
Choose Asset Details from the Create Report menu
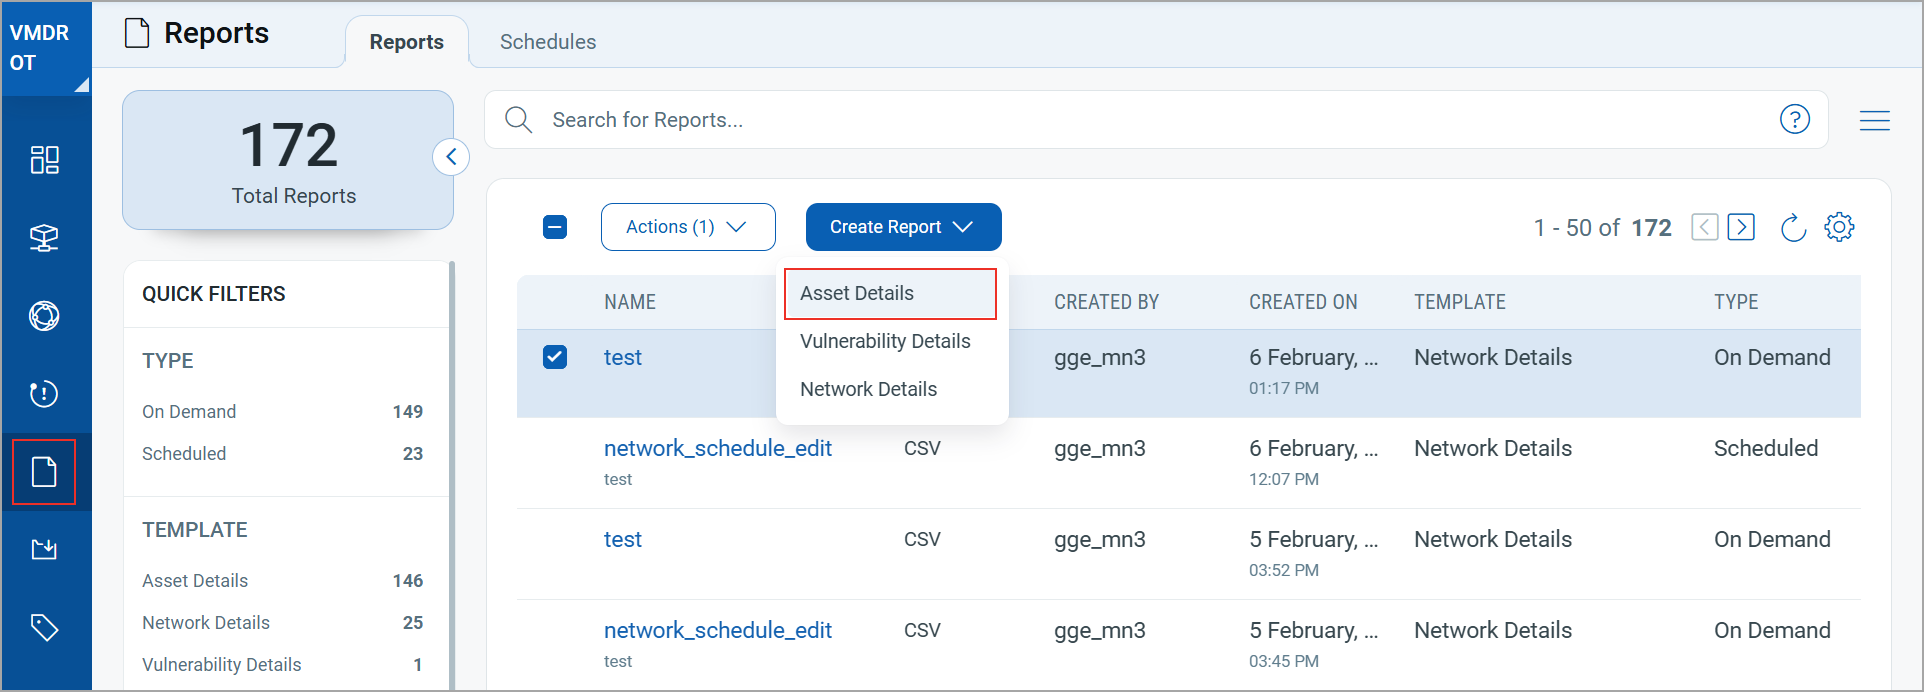coord(890,293)
